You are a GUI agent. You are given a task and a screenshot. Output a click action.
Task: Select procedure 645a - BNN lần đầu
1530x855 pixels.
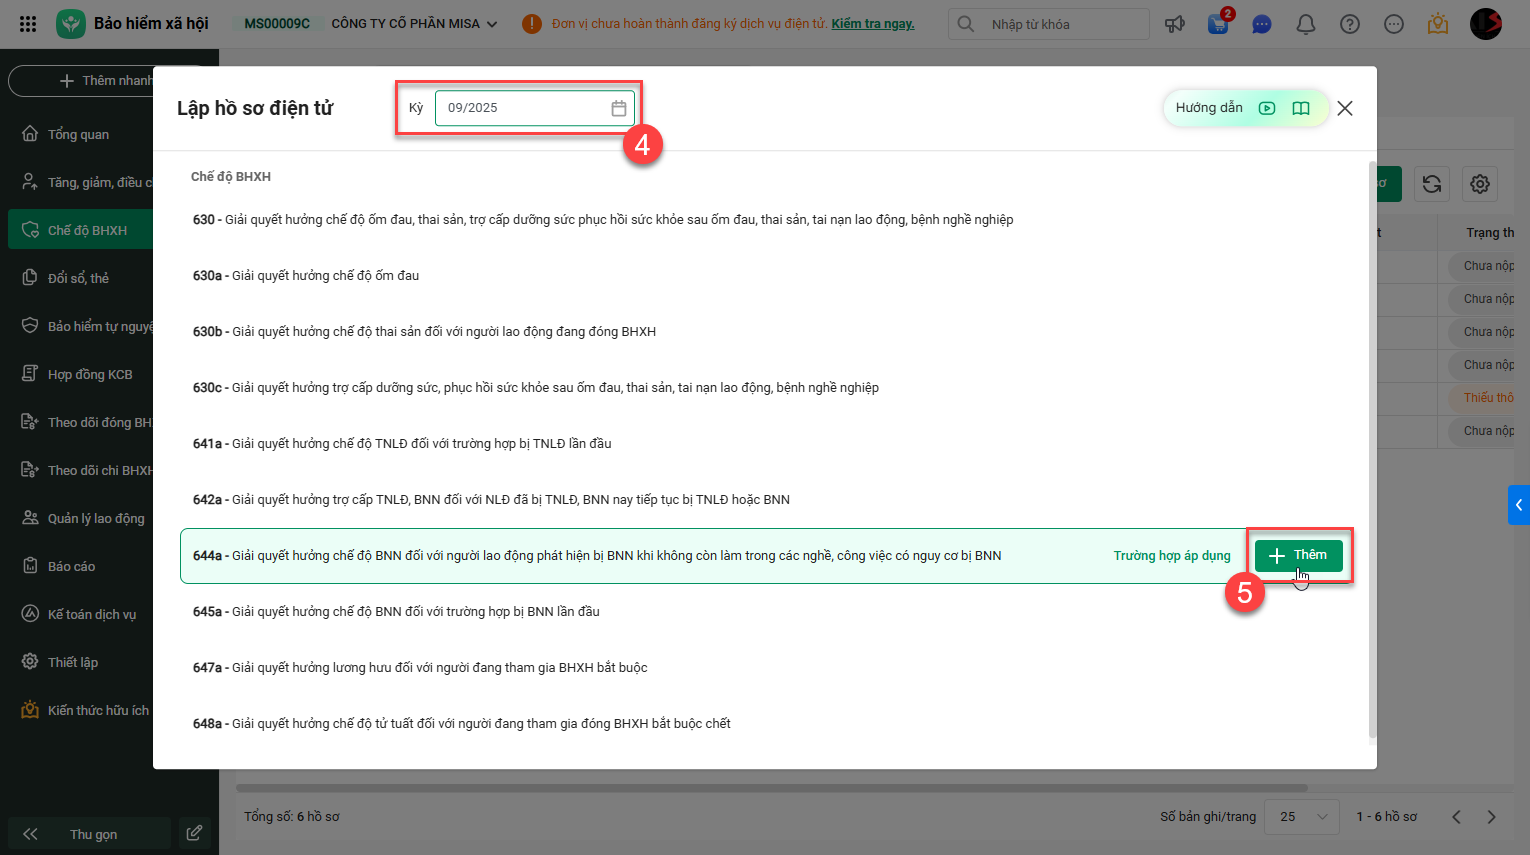(767, 612)
